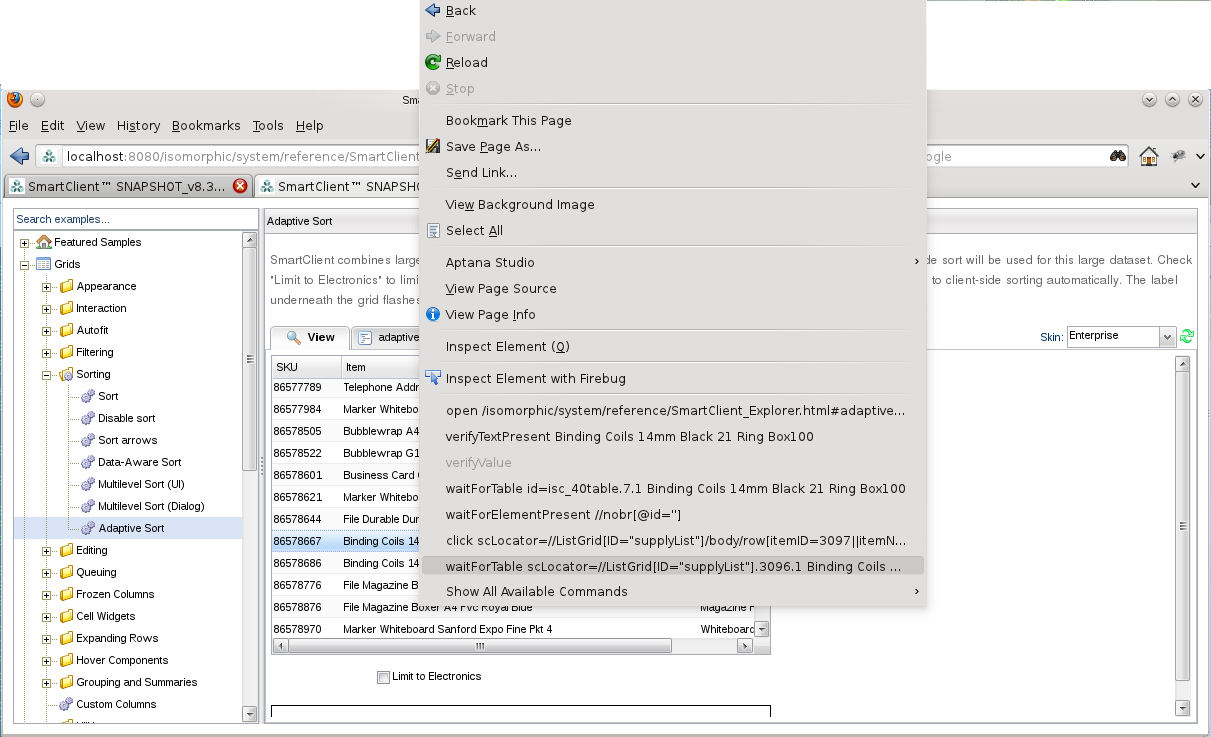
Task: Click Reload icon in context menu
Action: tap(433, 62)
